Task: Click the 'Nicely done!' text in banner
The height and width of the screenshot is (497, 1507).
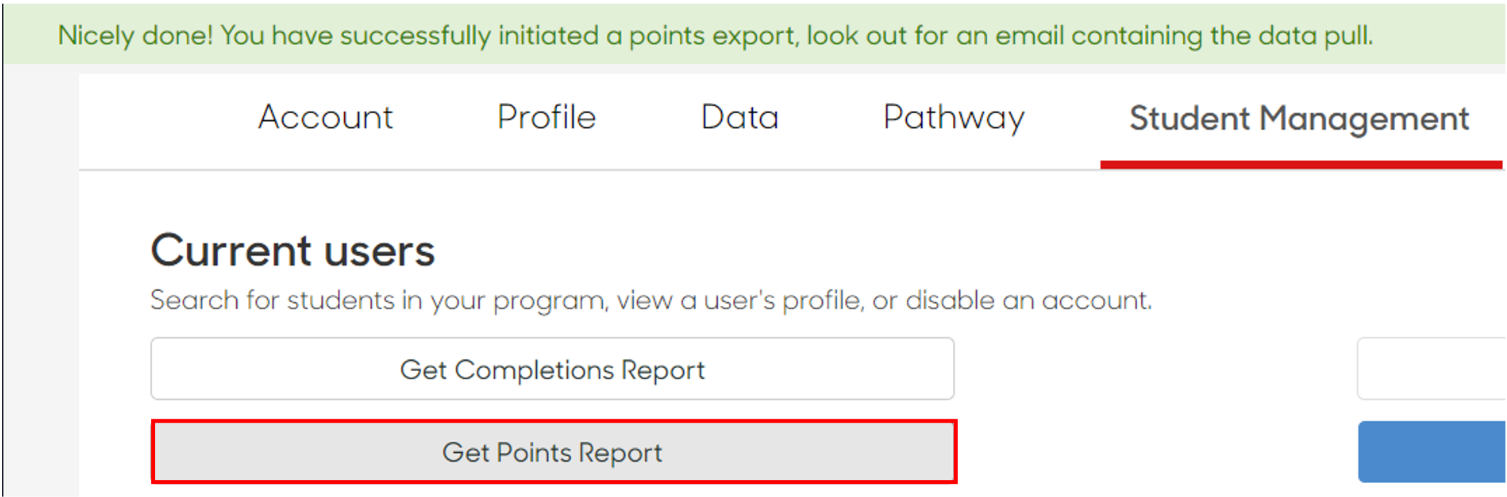Action: click(135, 36)
